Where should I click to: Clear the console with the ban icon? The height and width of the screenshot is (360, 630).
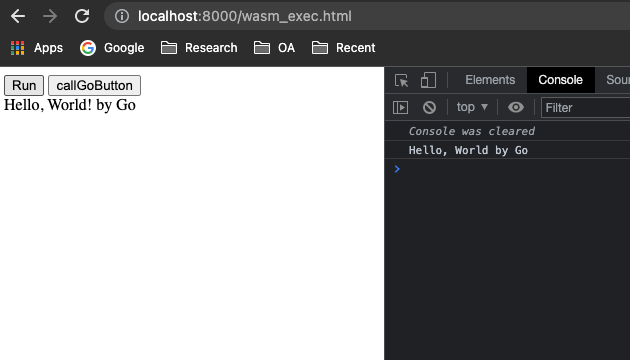429,107
